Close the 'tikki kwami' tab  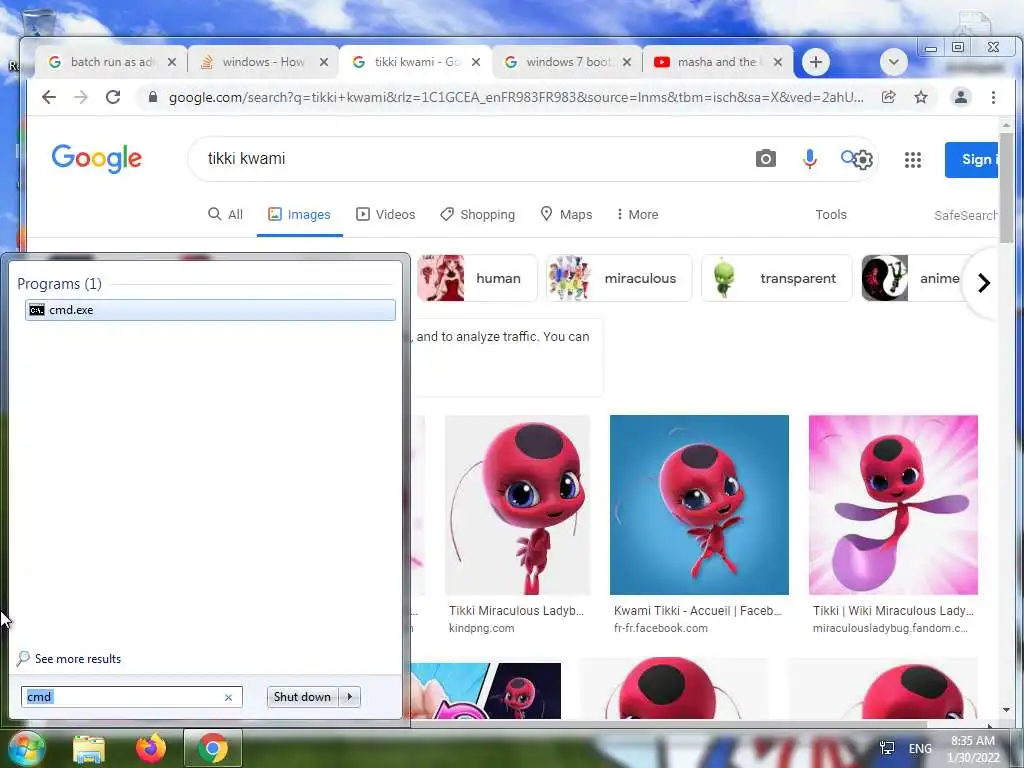(x=476, y=62)
